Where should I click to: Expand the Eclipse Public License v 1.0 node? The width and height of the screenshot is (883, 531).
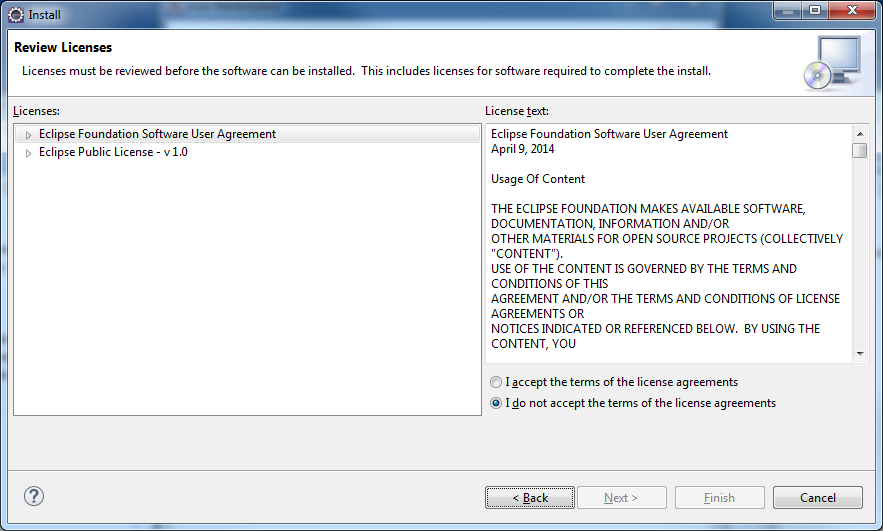[x=29, y=153]
